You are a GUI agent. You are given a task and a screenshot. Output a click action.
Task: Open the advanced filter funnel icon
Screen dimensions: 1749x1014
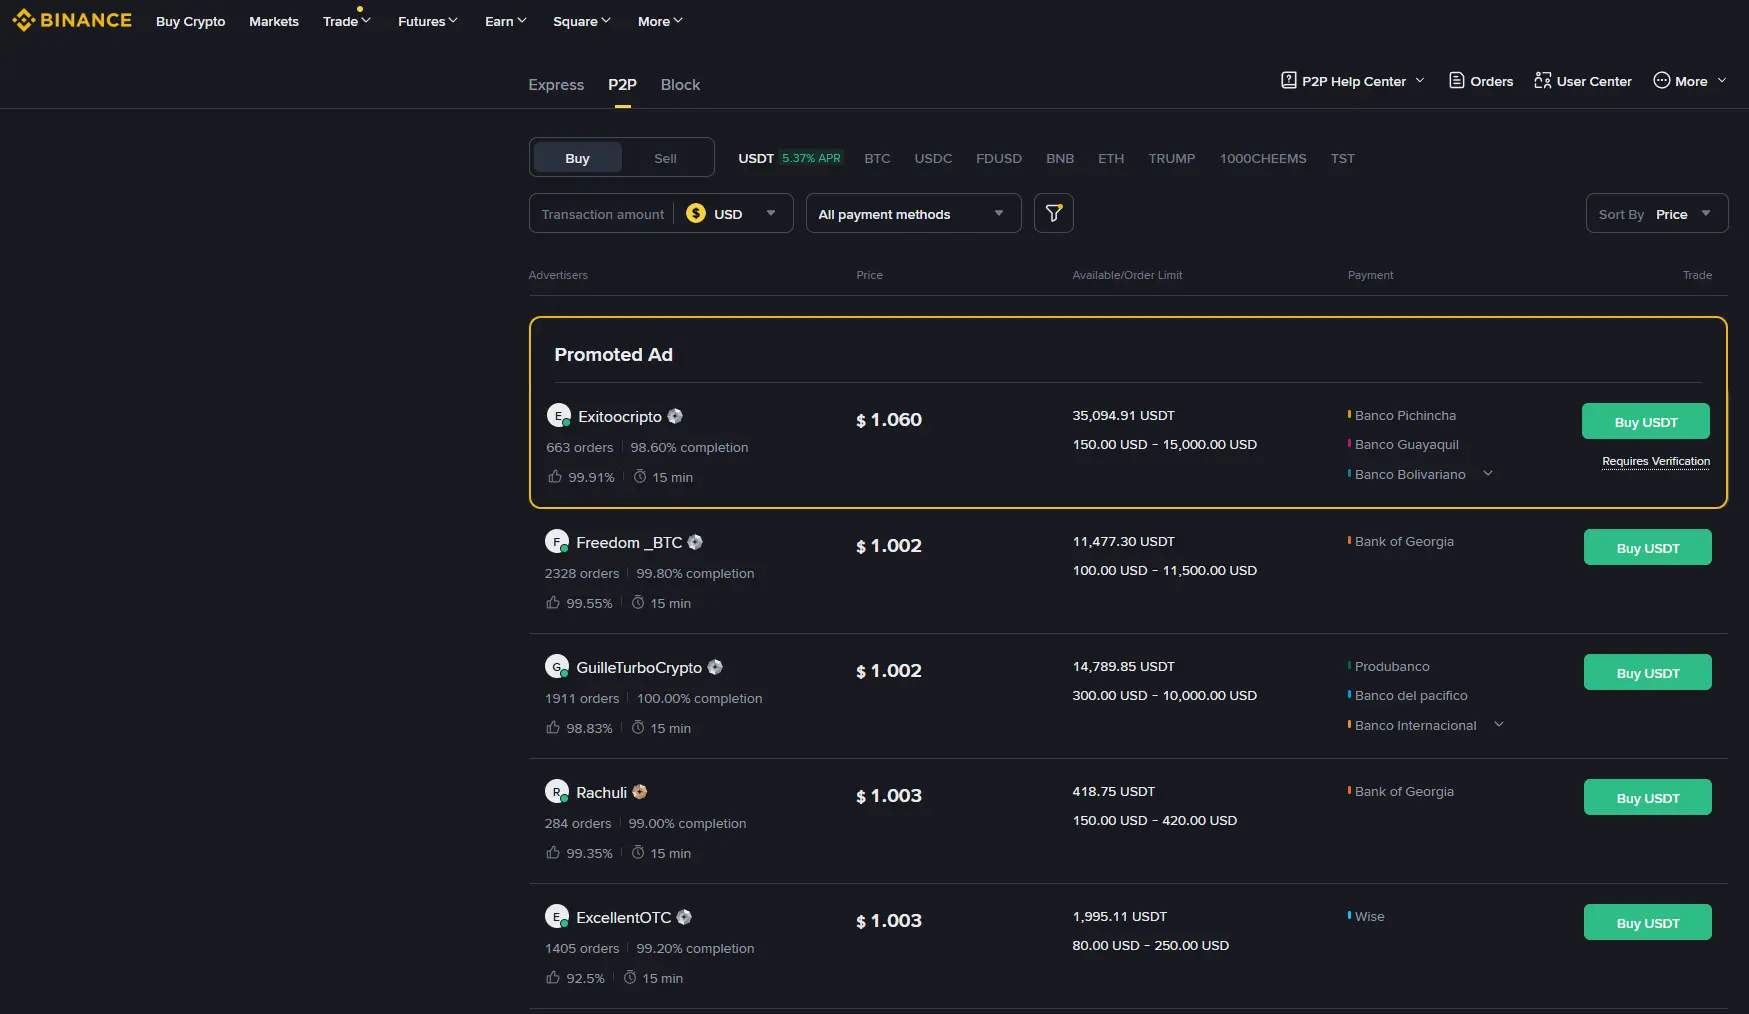(1053, 213)
